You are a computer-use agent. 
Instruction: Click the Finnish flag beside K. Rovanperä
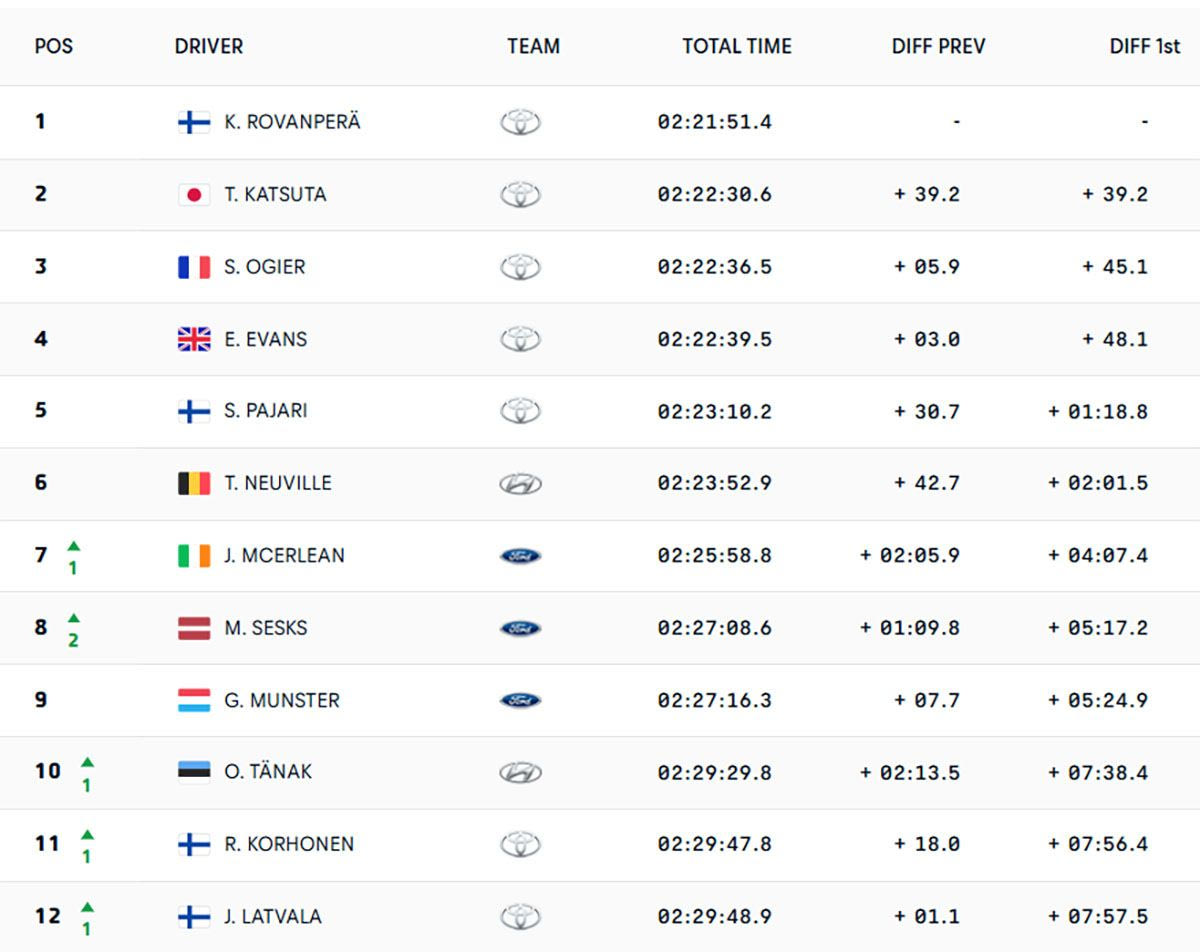194,122
